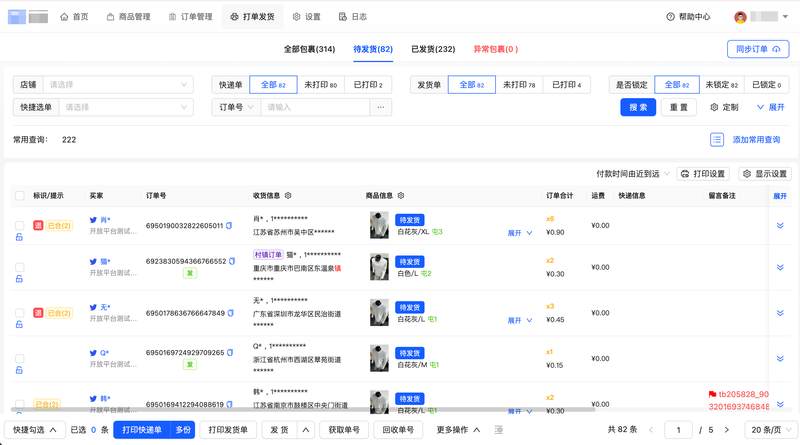
Task: Click gear icon next to 收货信息 column header
Action: (289, 196)
